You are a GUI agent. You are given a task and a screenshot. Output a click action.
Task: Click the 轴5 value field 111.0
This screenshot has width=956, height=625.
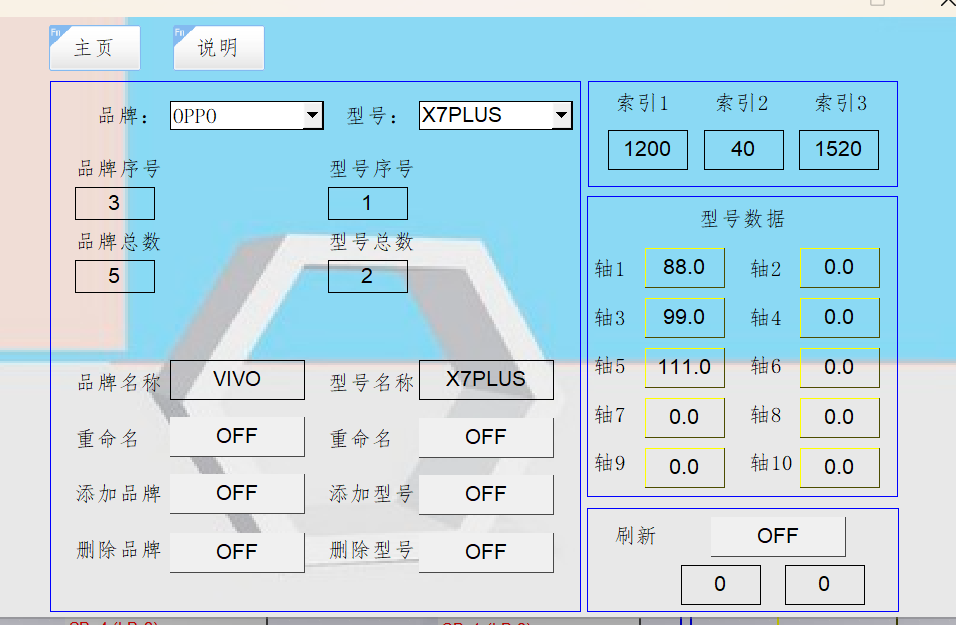coord(684,368)
